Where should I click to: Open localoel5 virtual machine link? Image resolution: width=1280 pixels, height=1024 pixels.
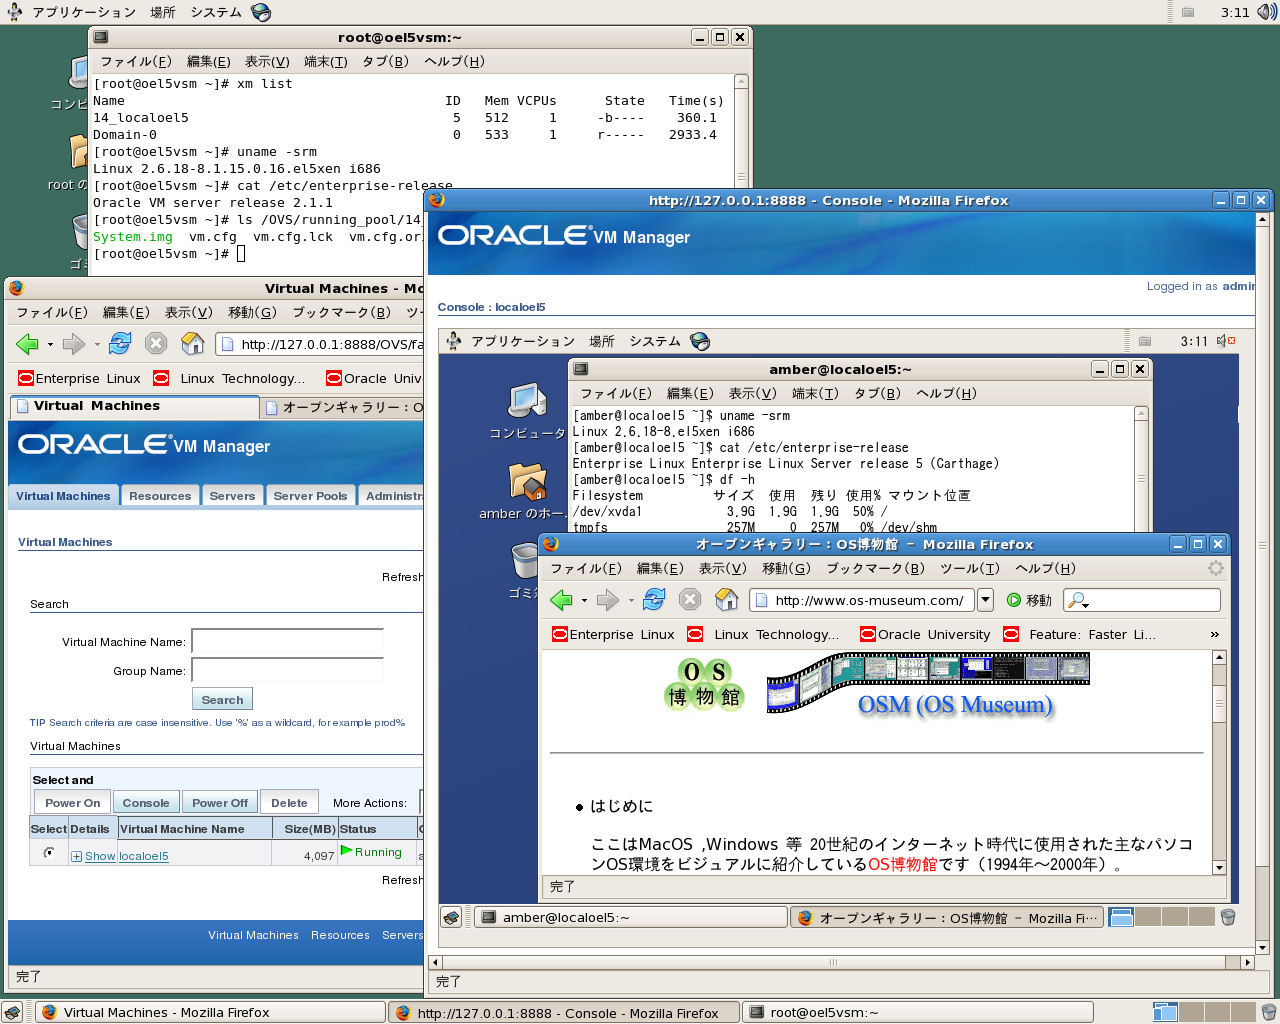click(x=144, y=856)
